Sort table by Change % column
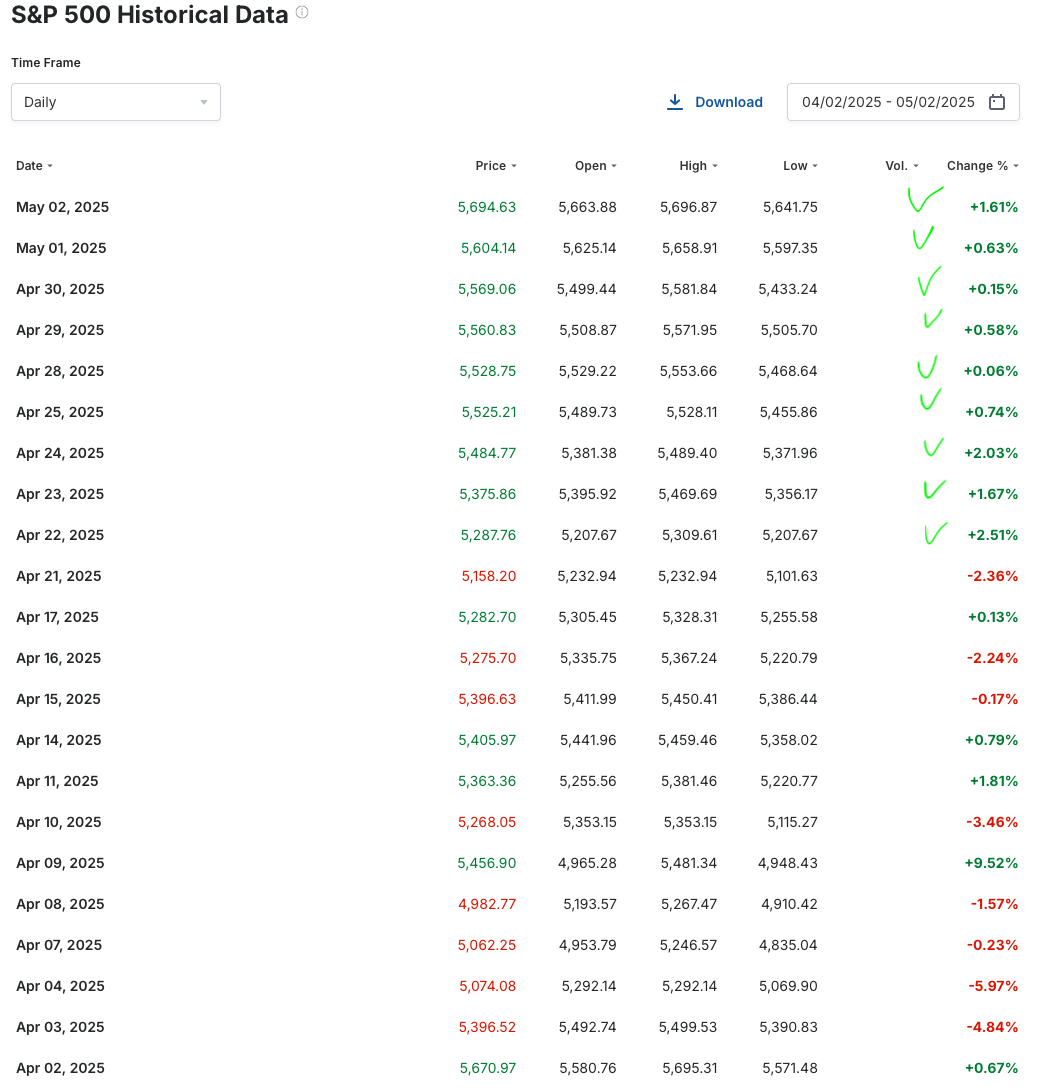Screen dimensions: 1037x1091 click(982, 166)
